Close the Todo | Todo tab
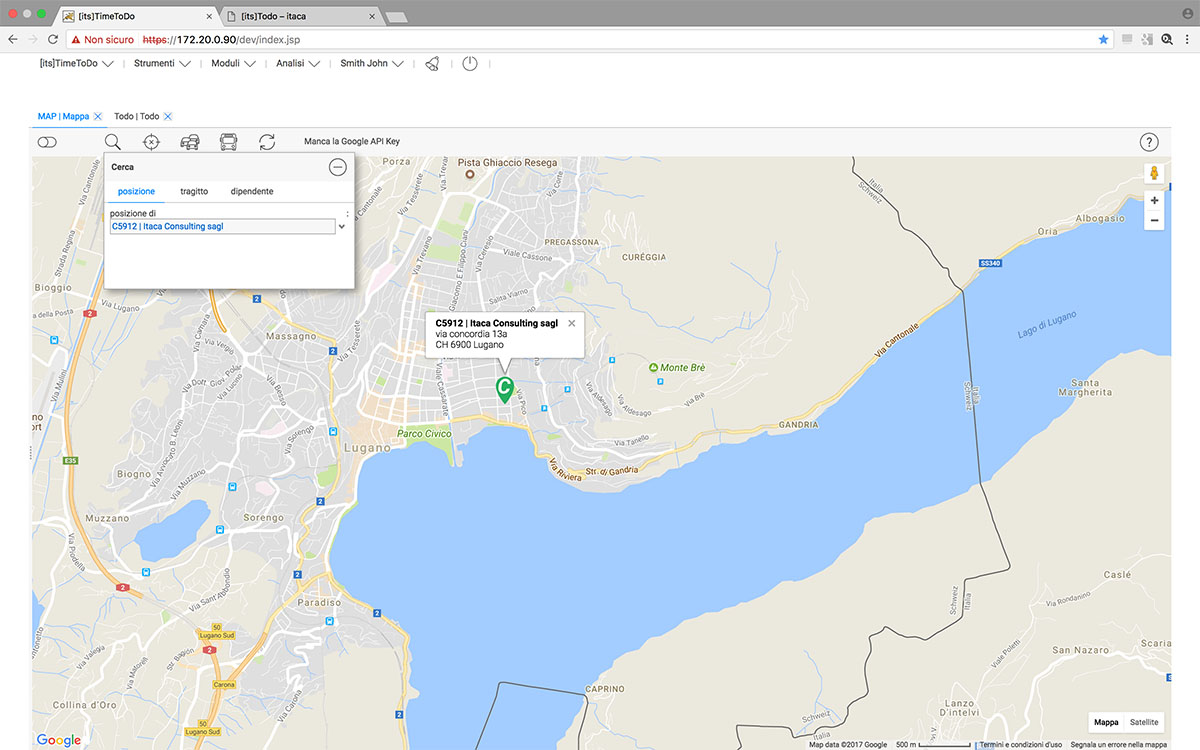1200x750 pixels. [x=168, y=117]
